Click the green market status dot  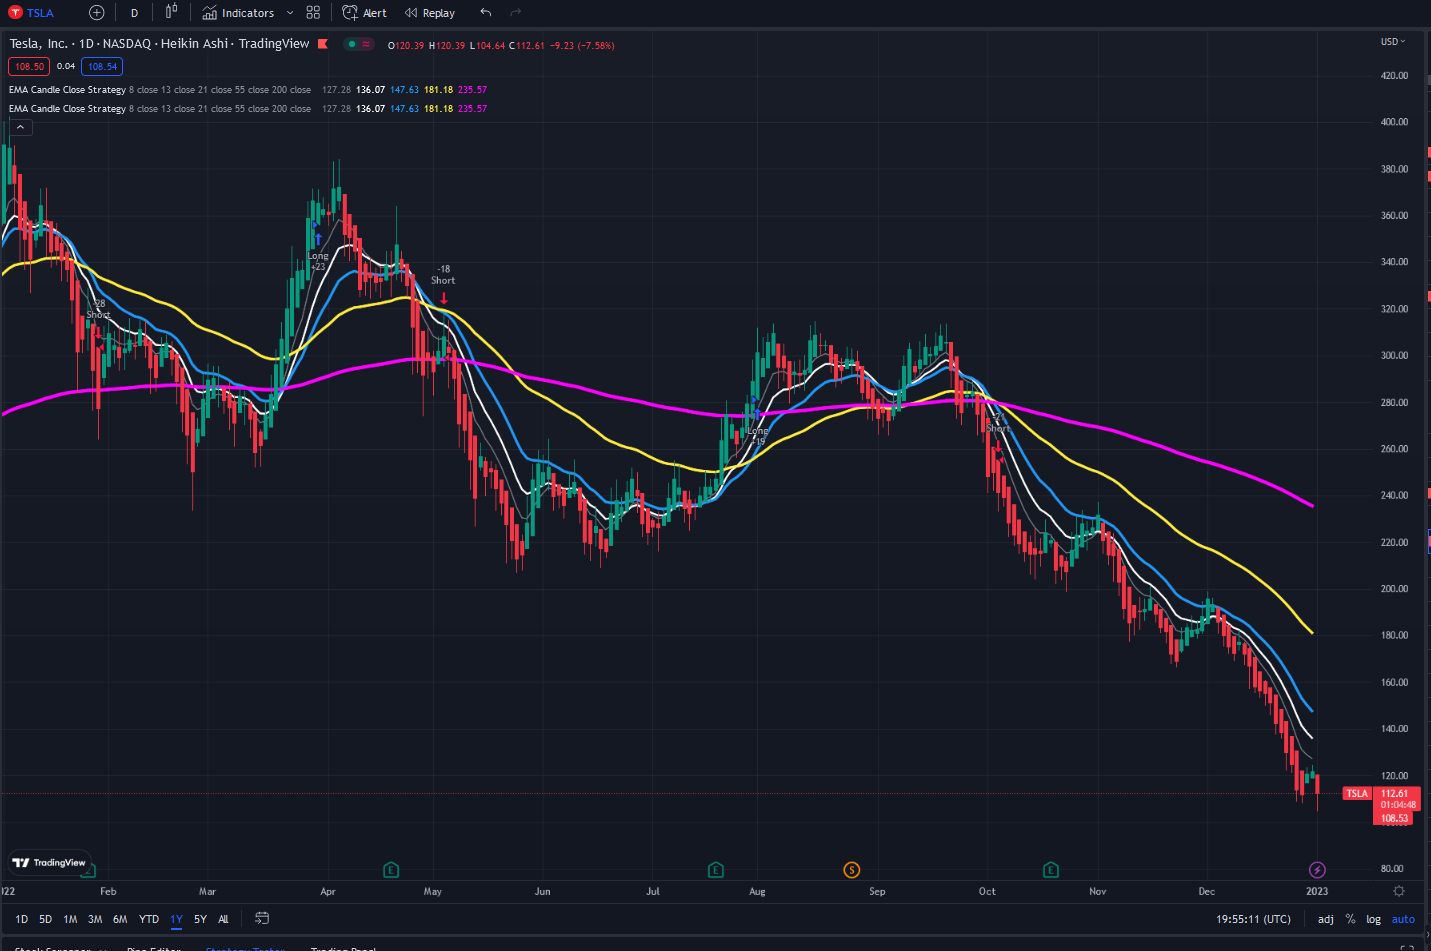pos(352,44)
